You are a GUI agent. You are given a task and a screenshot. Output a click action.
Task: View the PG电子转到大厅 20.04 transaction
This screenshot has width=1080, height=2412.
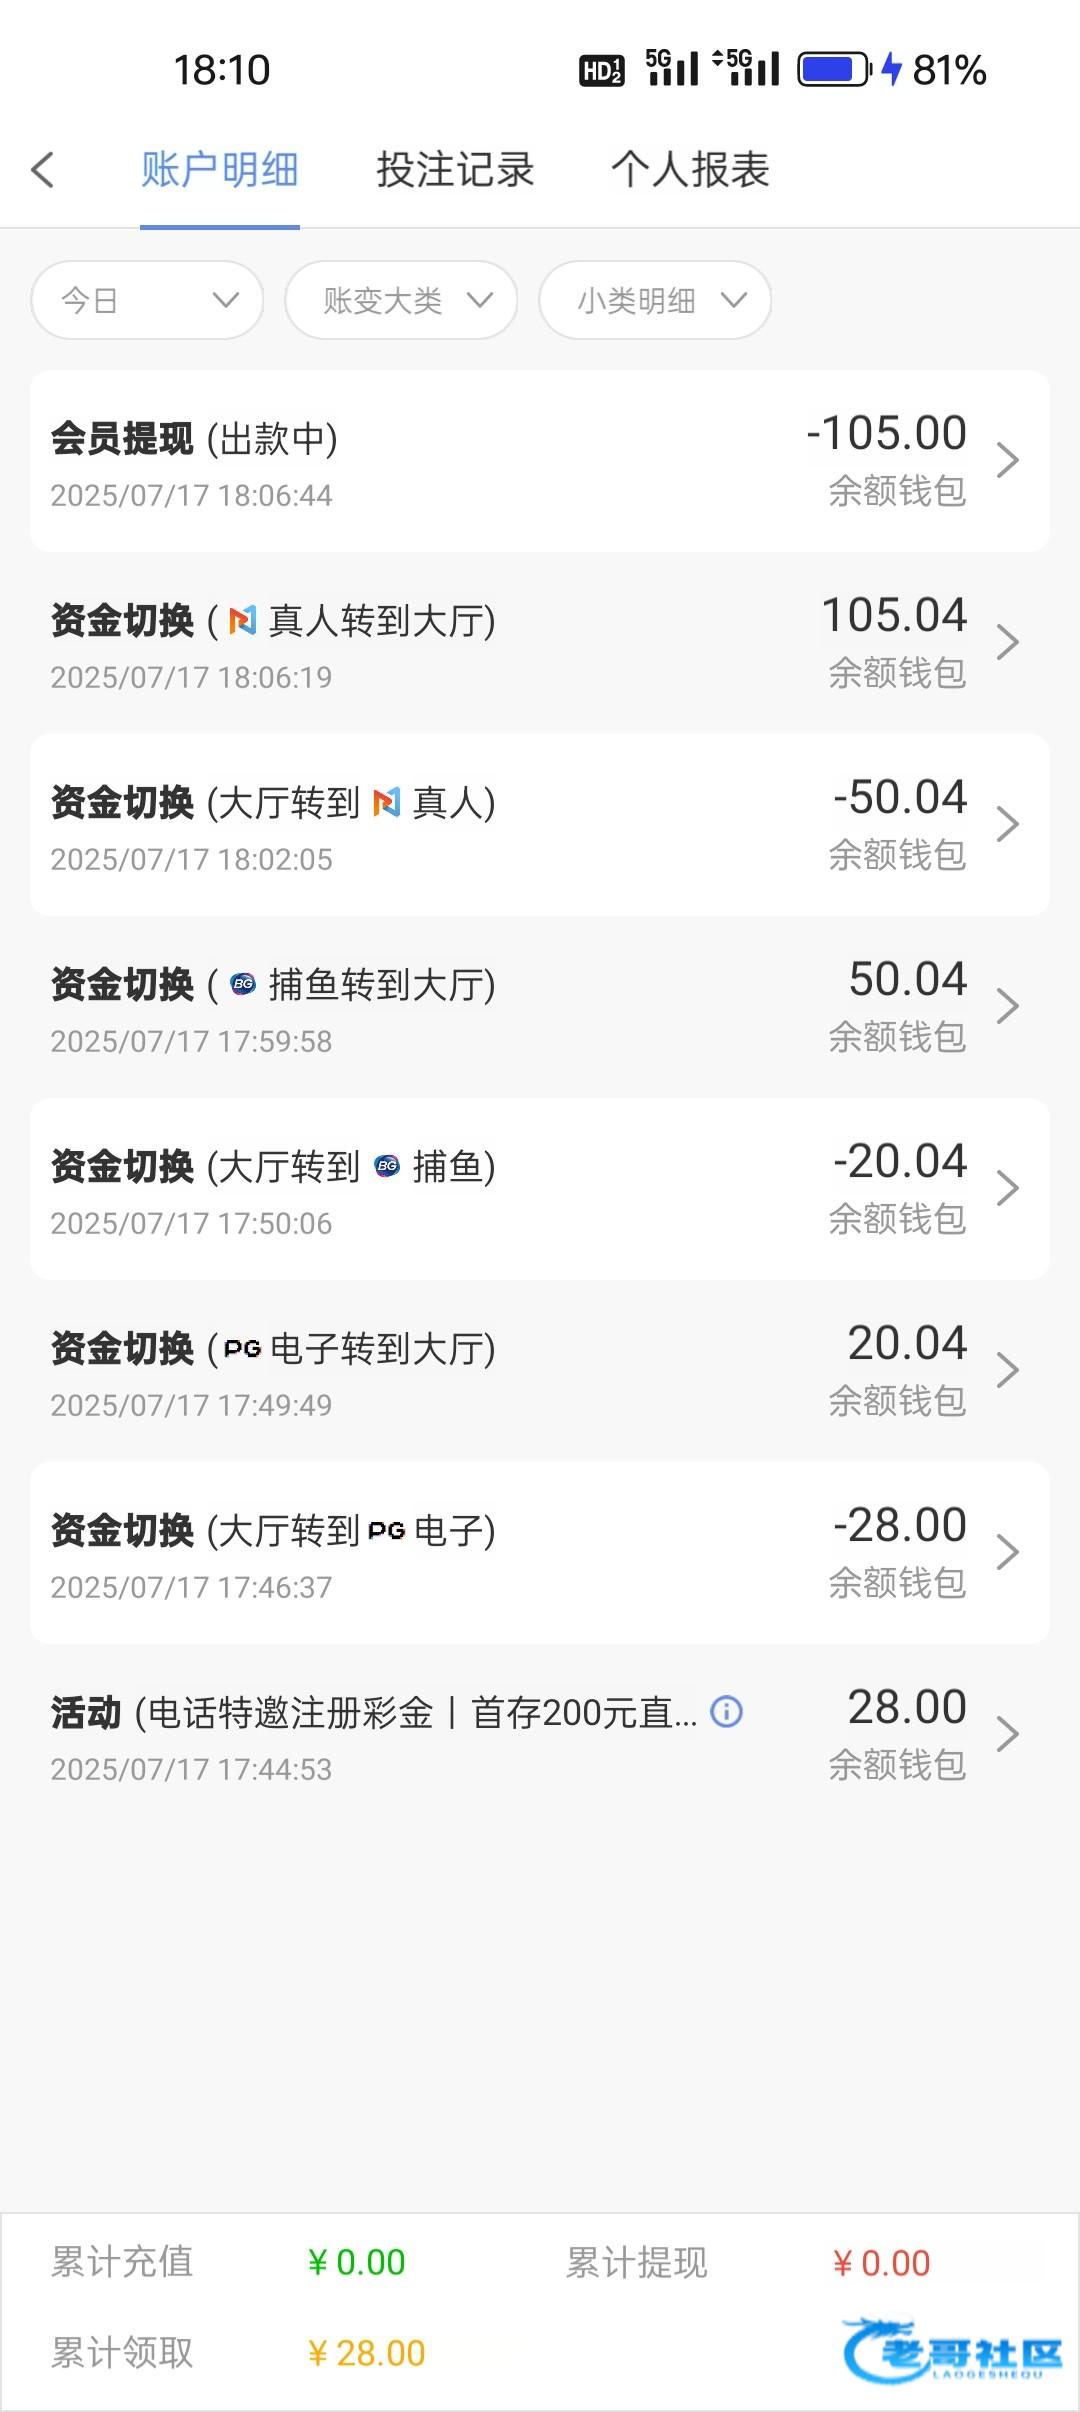coord(400,1370)
